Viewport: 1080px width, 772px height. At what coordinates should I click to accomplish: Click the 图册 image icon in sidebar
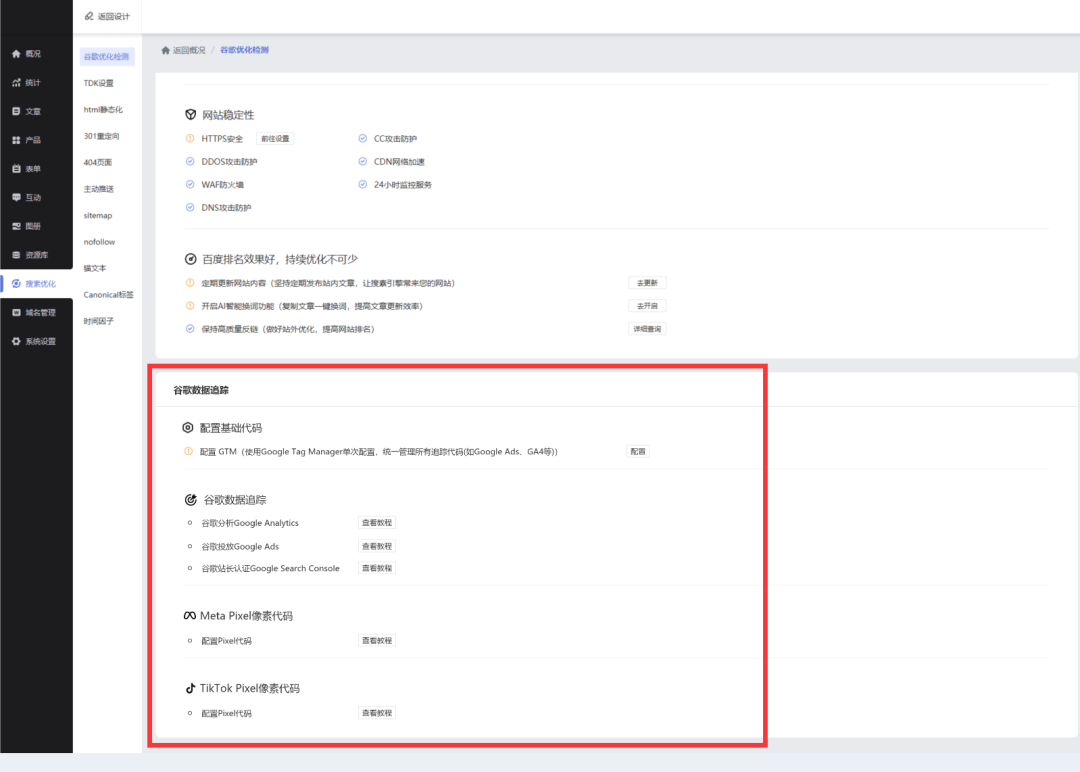[16, 226]
